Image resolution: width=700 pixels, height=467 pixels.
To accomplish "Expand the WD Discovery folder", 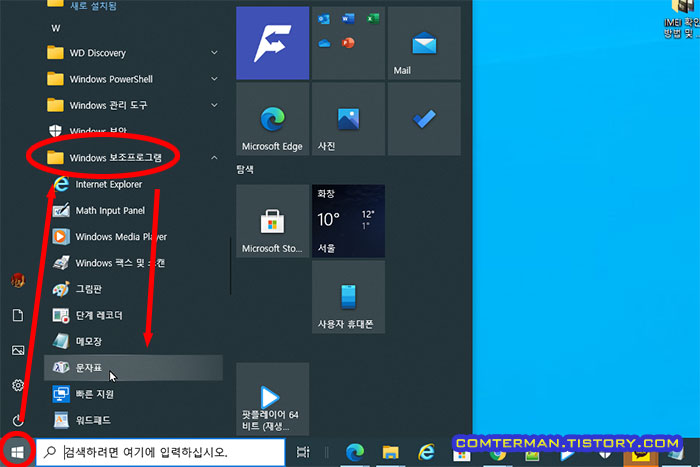I will pos(133,53).
